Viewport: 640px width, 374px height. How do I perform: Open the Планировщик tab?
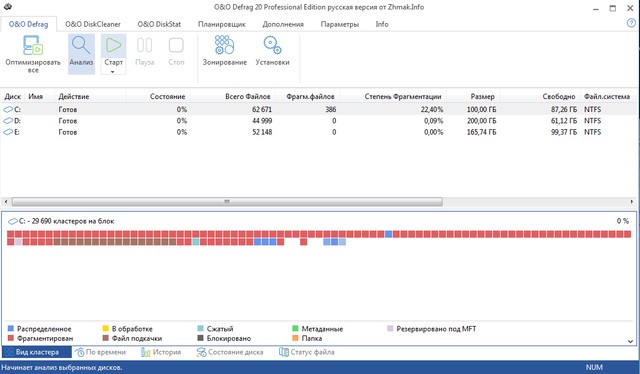coord(222,24)
